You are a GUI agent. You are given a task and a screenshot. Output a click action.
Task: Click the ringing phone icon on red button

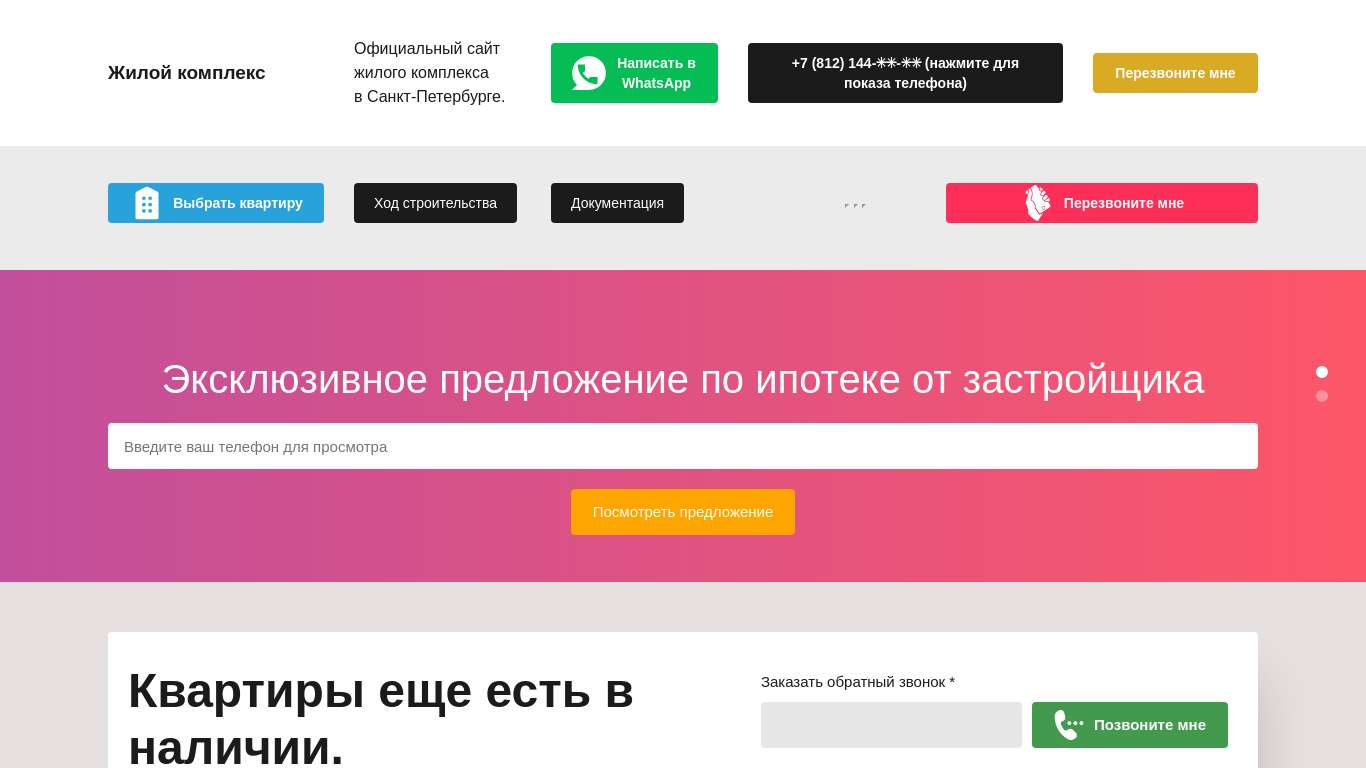pyautogui.click(x=1038, y=203)
